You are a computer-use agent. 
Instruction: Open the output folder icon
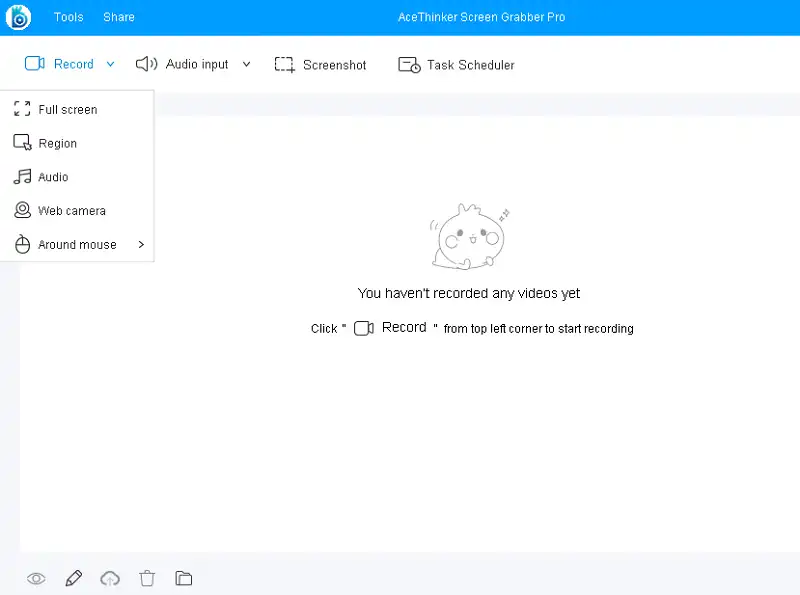pos(183,578)
